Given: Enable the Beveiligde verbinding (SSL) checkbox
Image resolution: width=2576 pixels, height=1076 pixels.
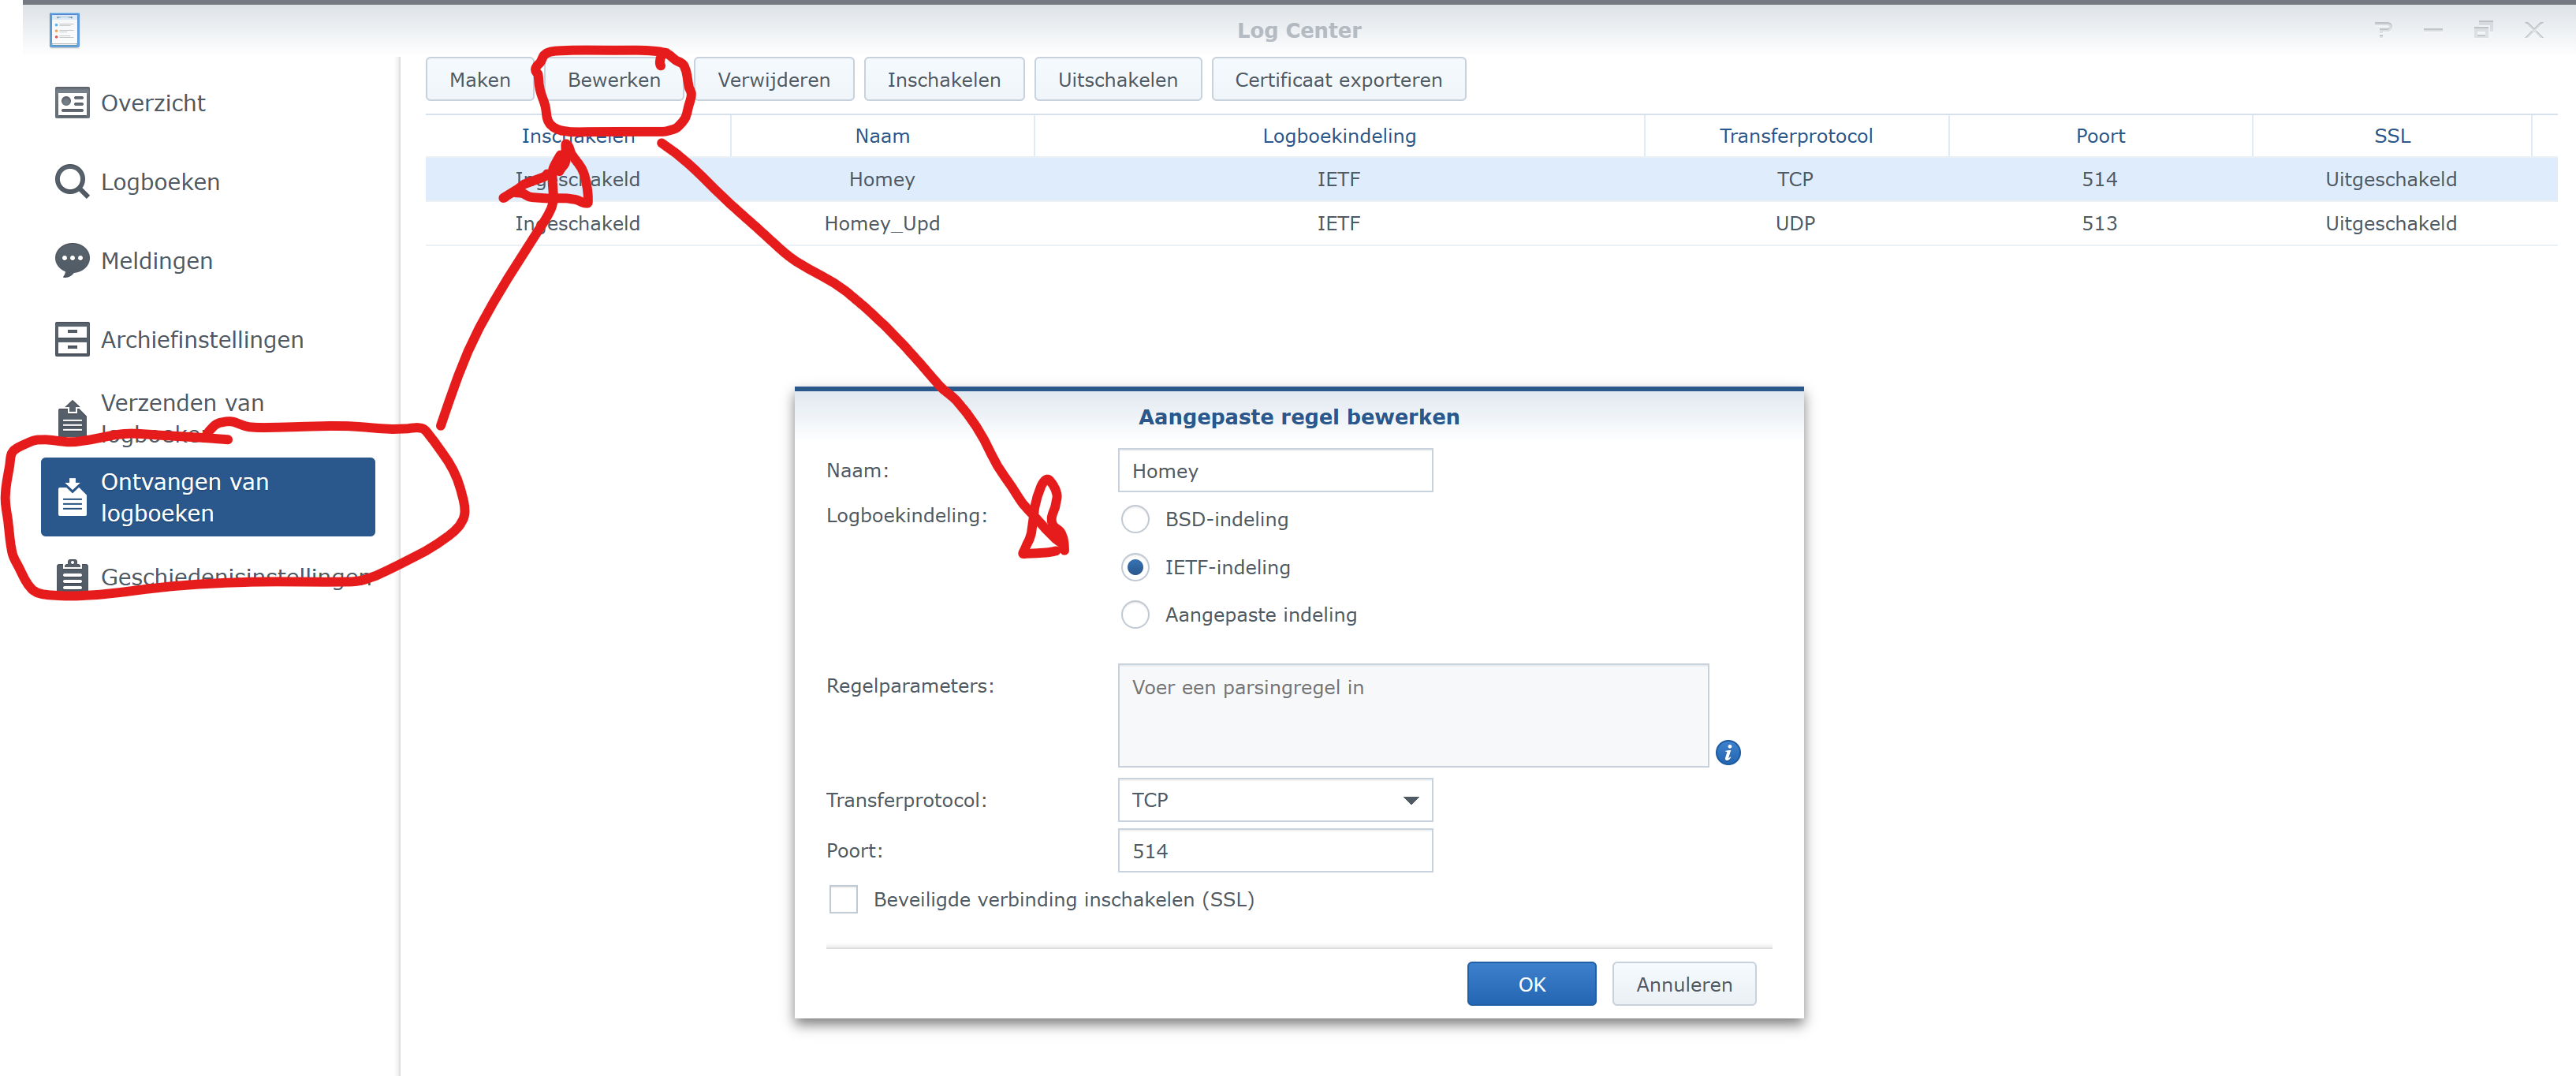Looking at the screenshot, I should [843, 899].
